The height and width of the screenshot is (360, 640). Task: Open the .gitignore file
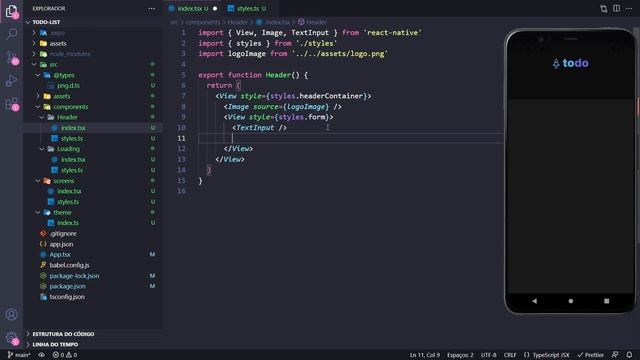click(x=63, y=233)
